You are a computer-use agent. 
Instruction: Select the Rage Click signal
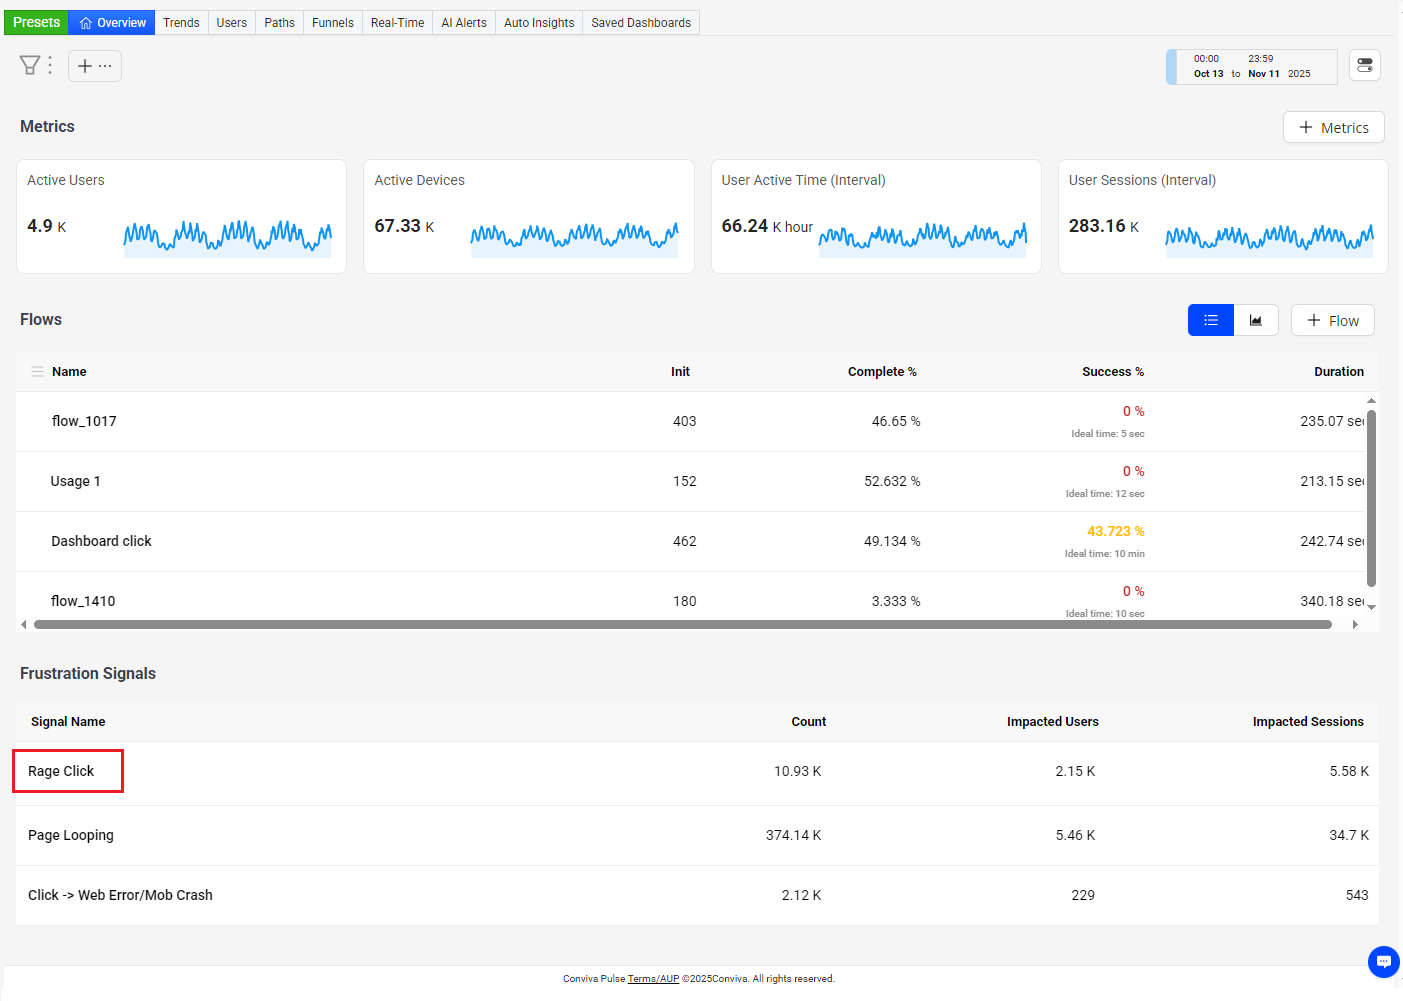click(x=62, y=771)
